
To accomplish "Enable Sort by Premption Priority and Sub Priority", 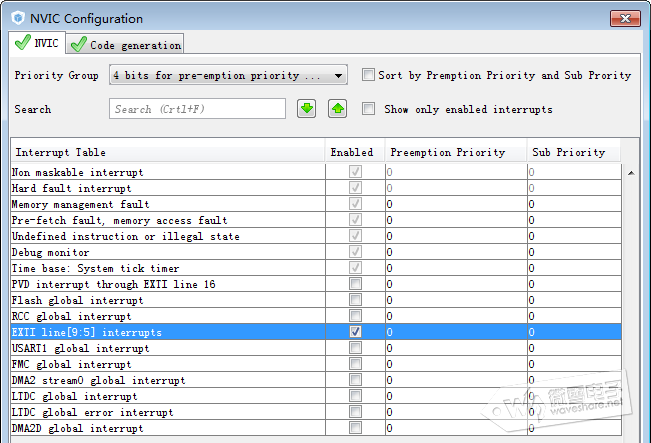I will click(369, 75).
